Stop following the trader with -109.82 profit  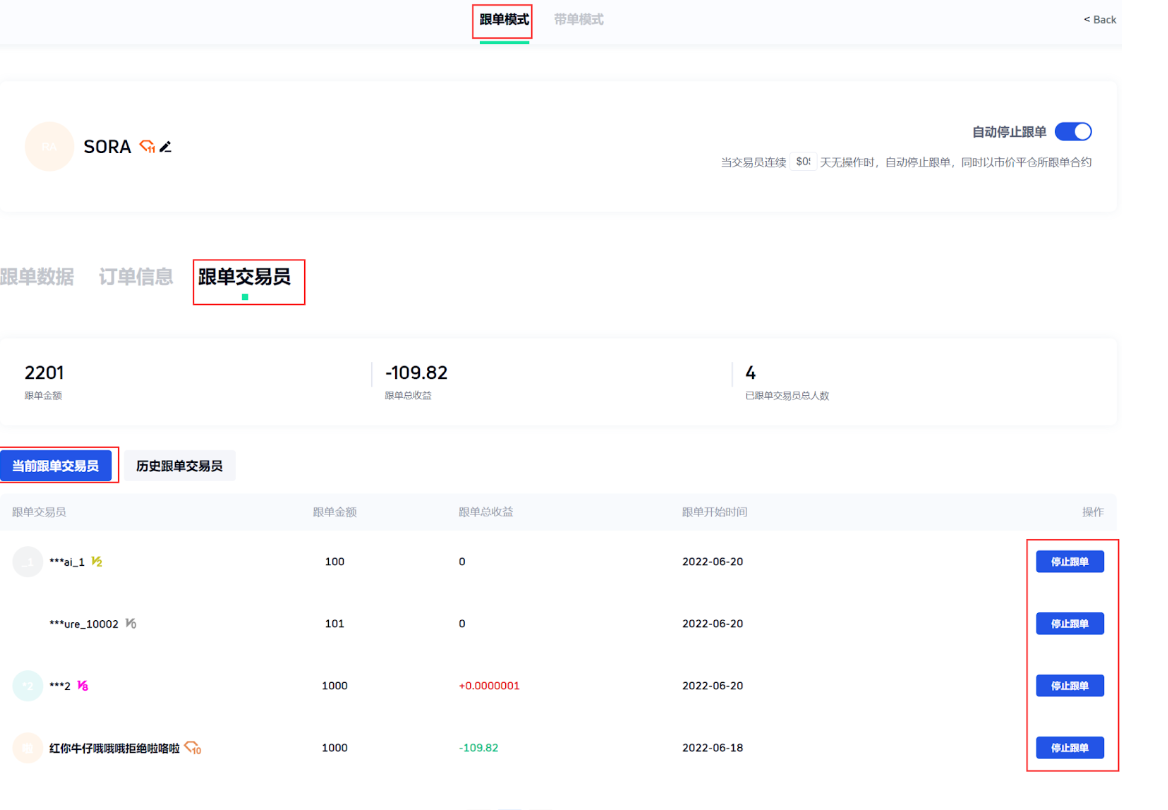click(1069, 748)
